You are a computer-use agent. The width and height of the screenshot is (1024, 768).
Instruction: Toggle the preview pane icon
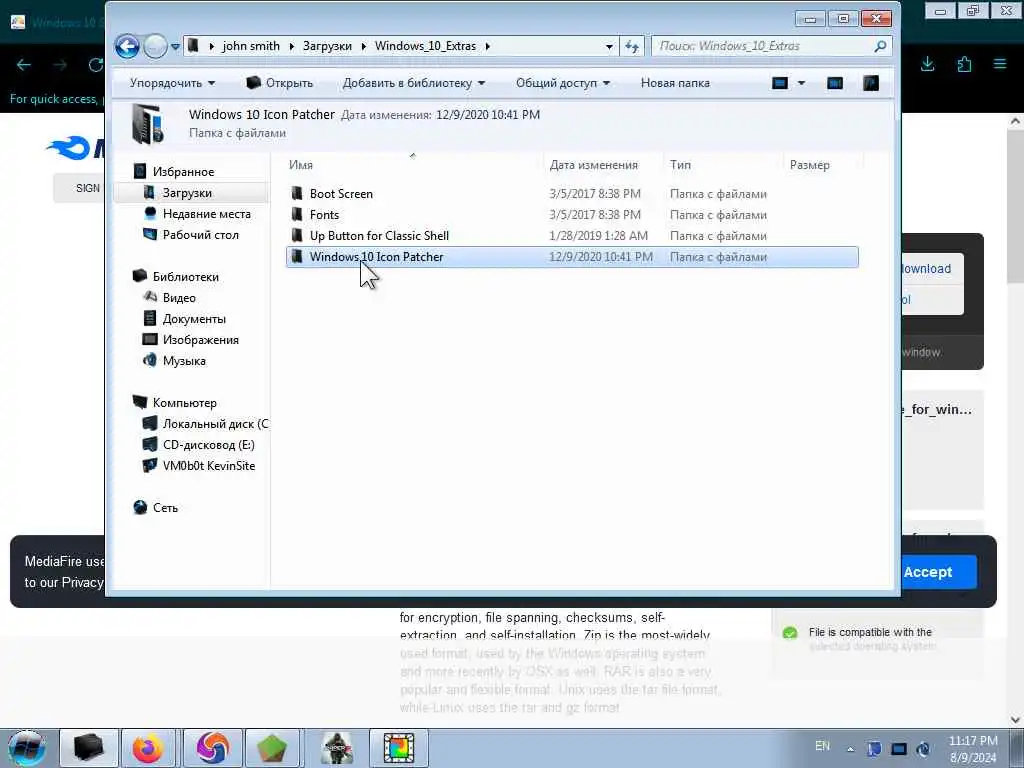835,83
